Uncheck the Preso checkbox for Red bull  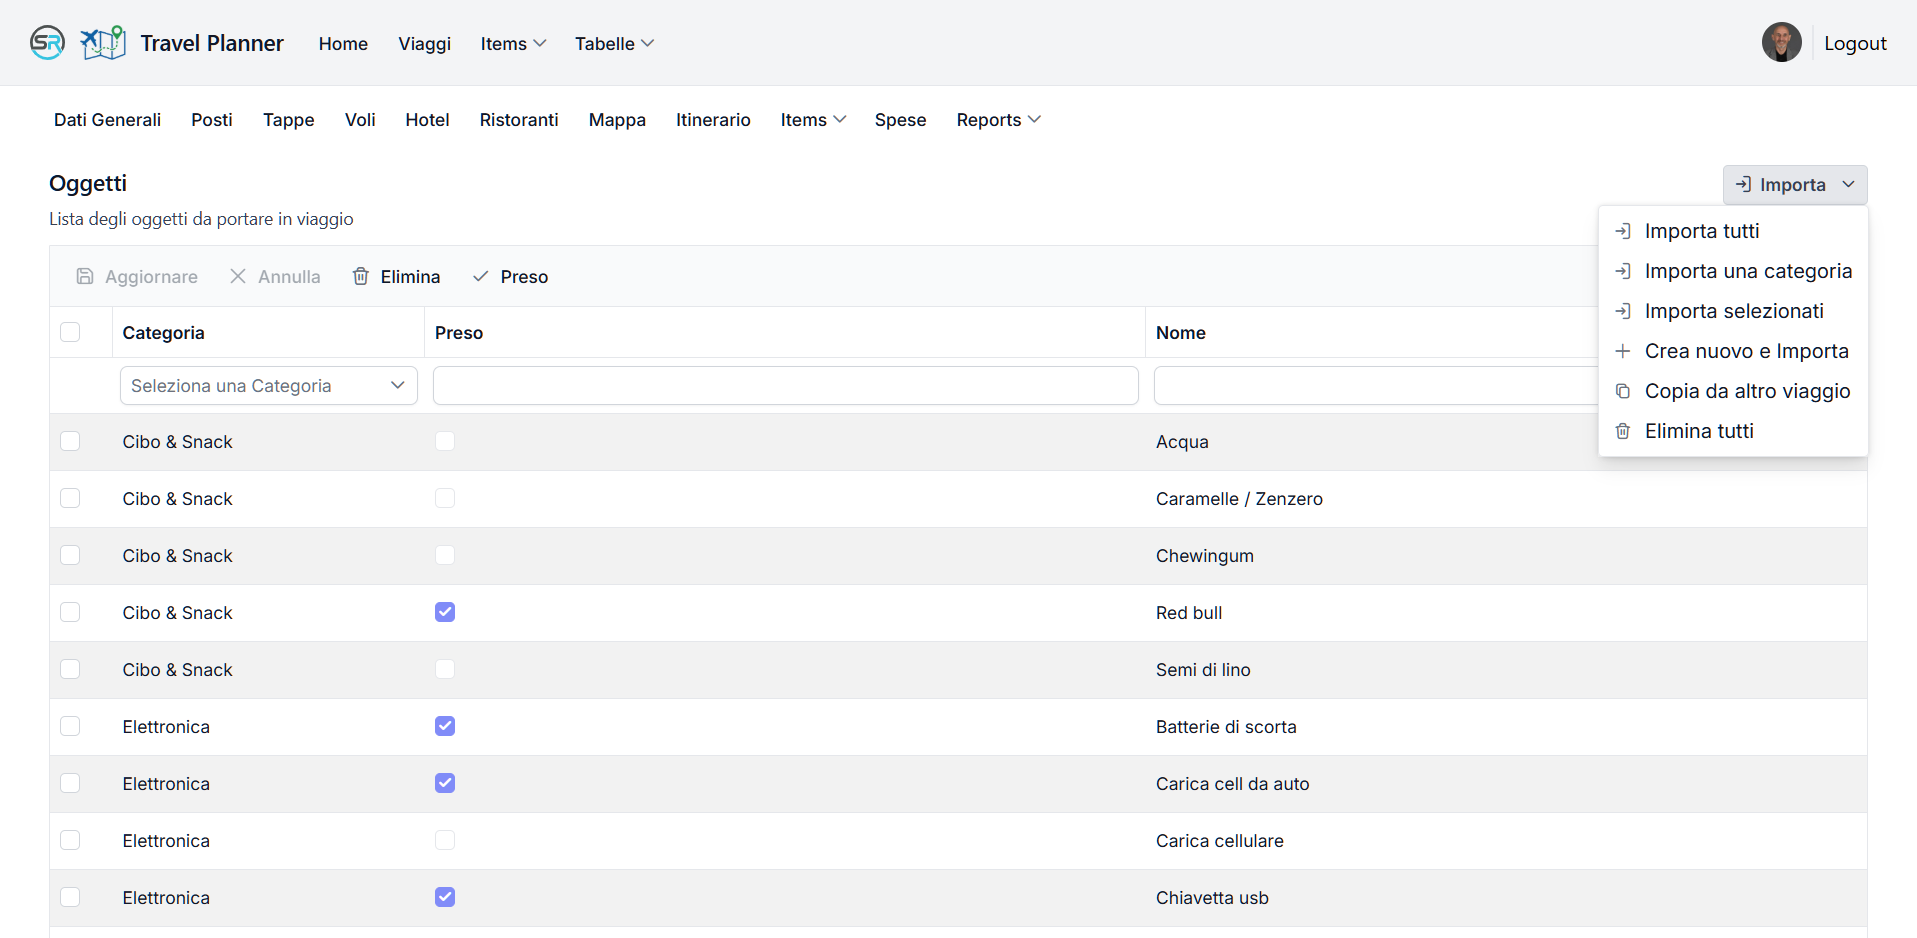(x=445, y=612)
